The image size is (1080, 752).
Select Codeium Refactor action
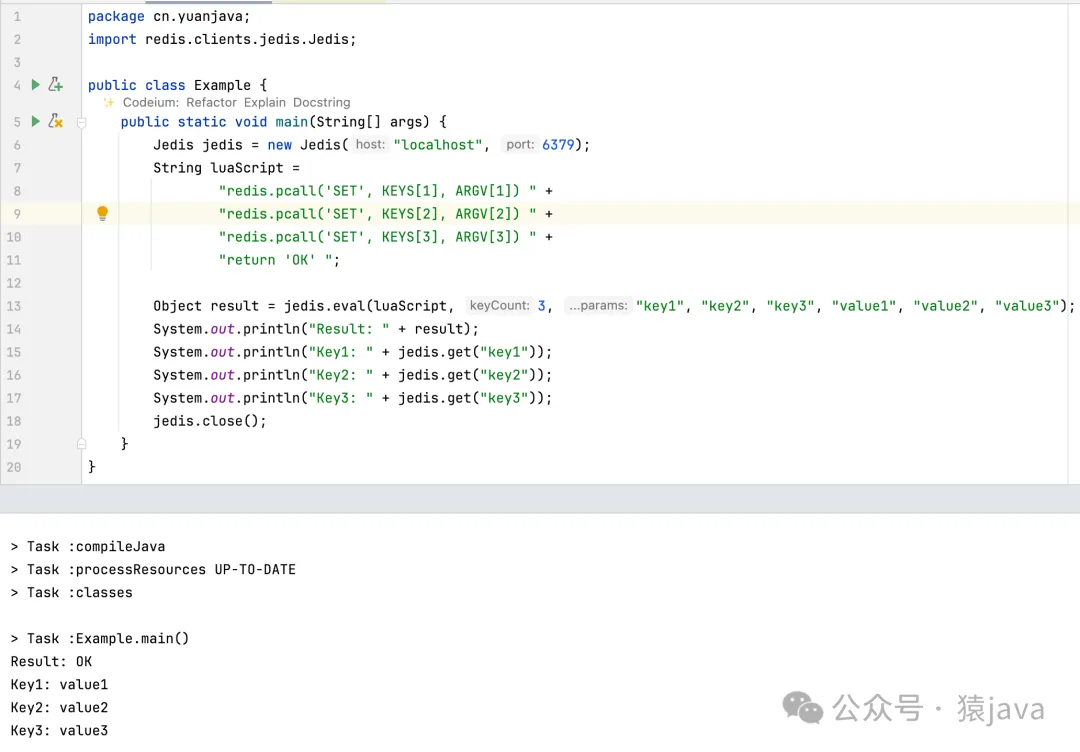coord(211,102)
